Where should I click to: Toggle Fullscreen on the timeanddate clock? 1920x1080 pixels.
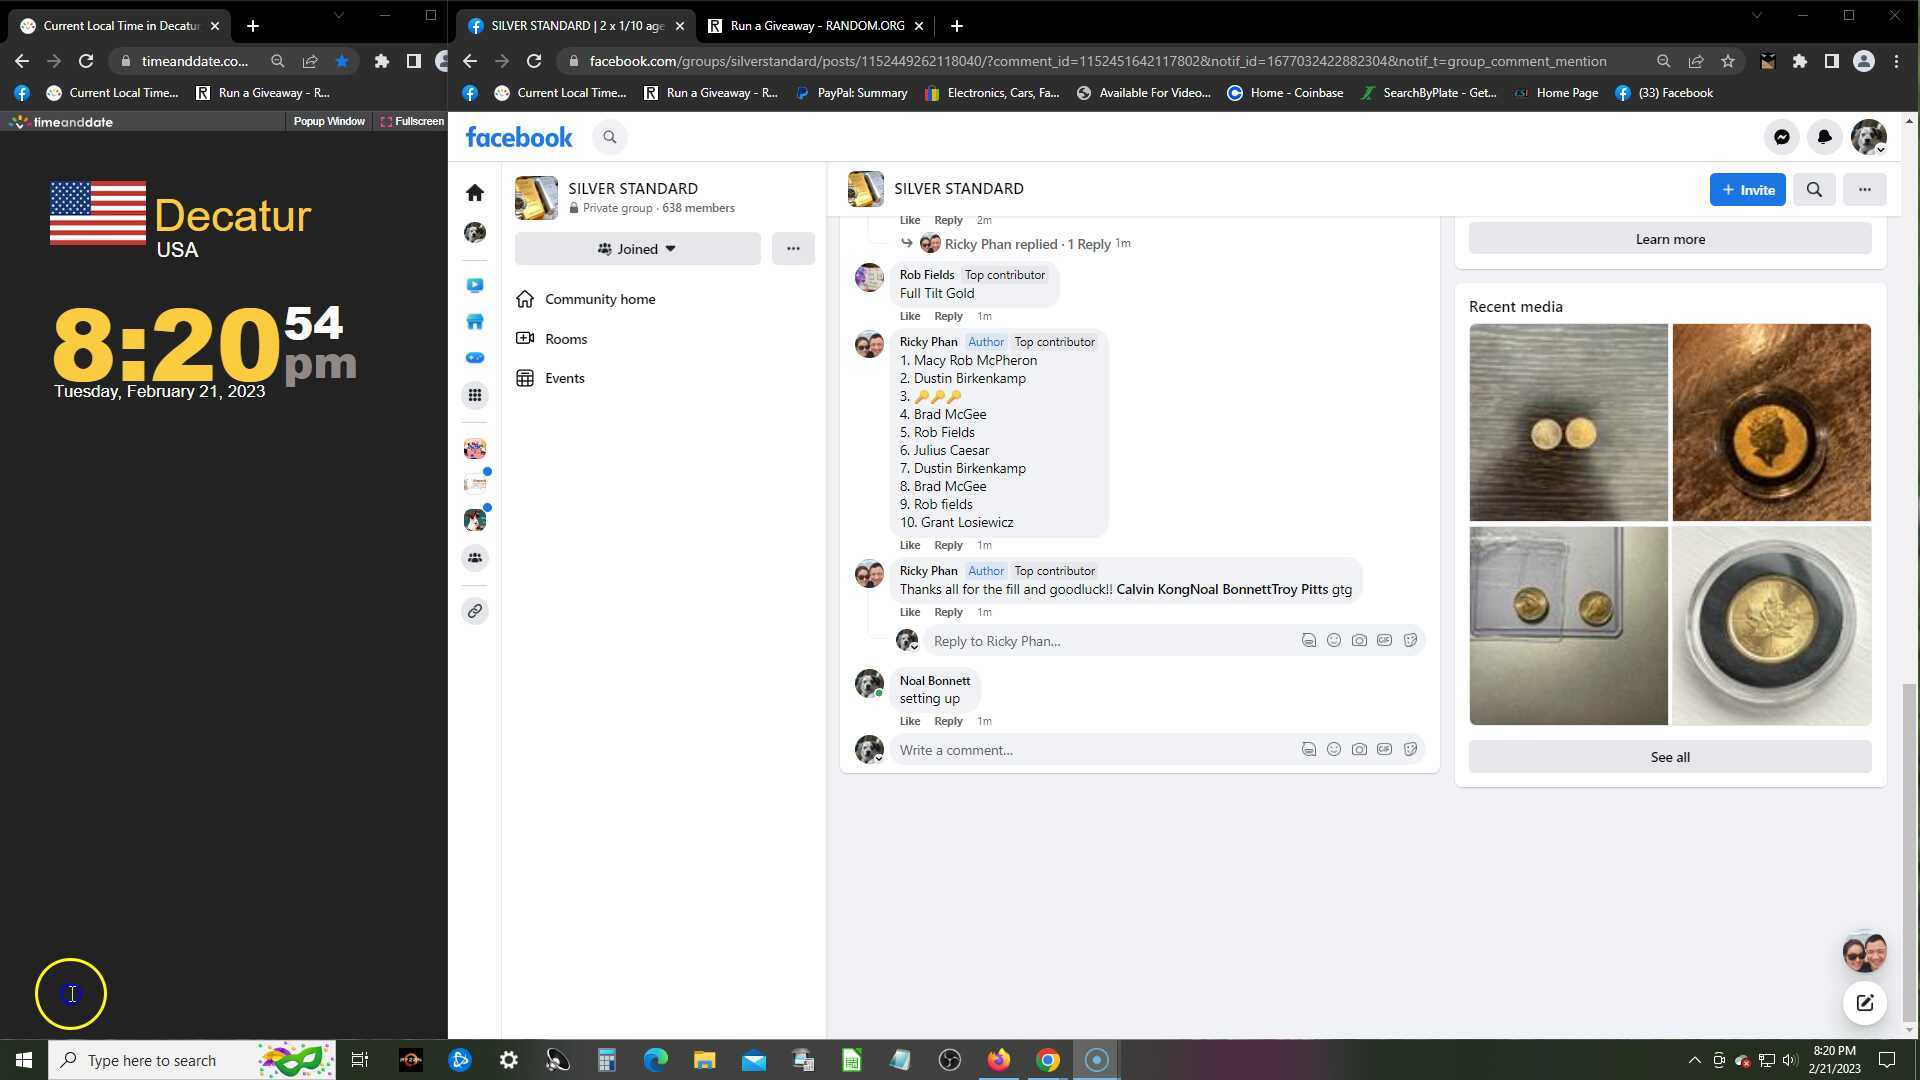pos(412,122)
